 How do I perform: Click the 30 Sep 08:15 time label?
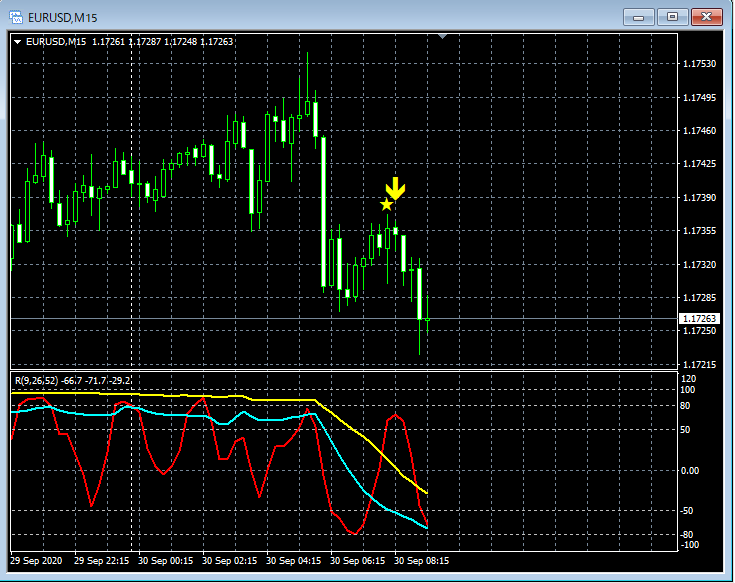point(421,561)
